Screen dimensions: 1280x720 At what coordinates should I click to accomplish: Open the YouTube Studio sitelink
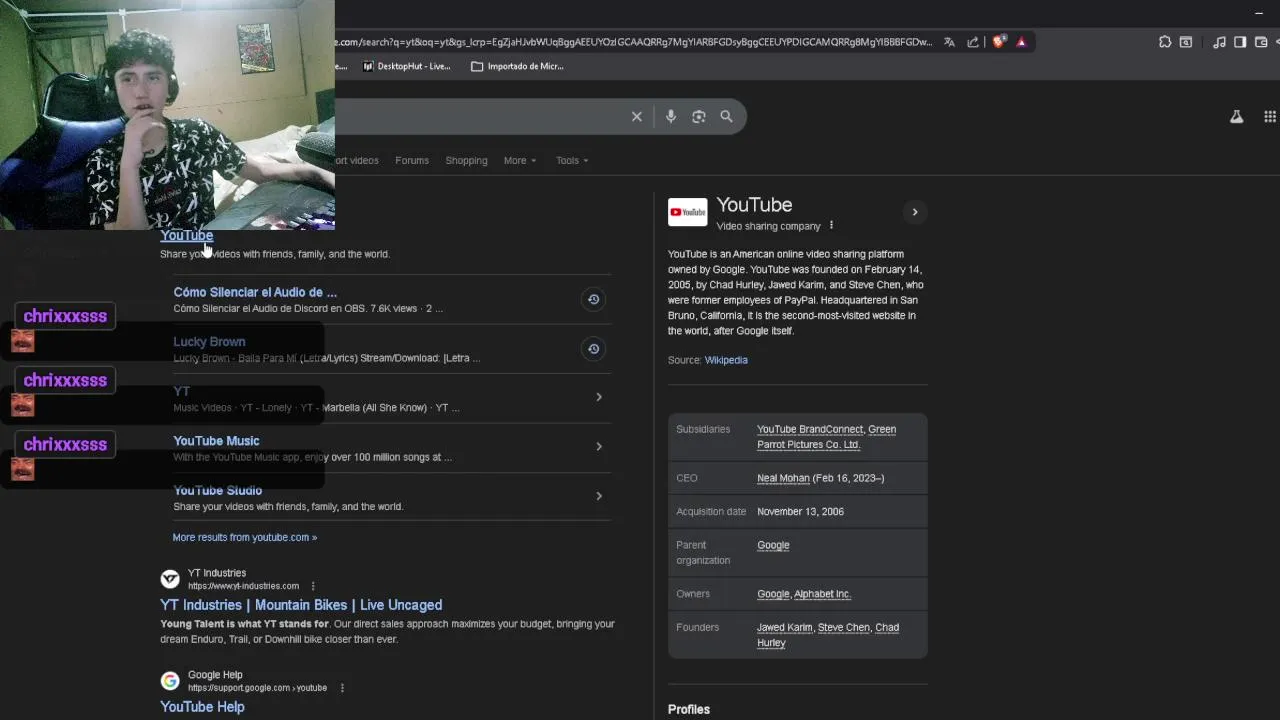(217, 490)
